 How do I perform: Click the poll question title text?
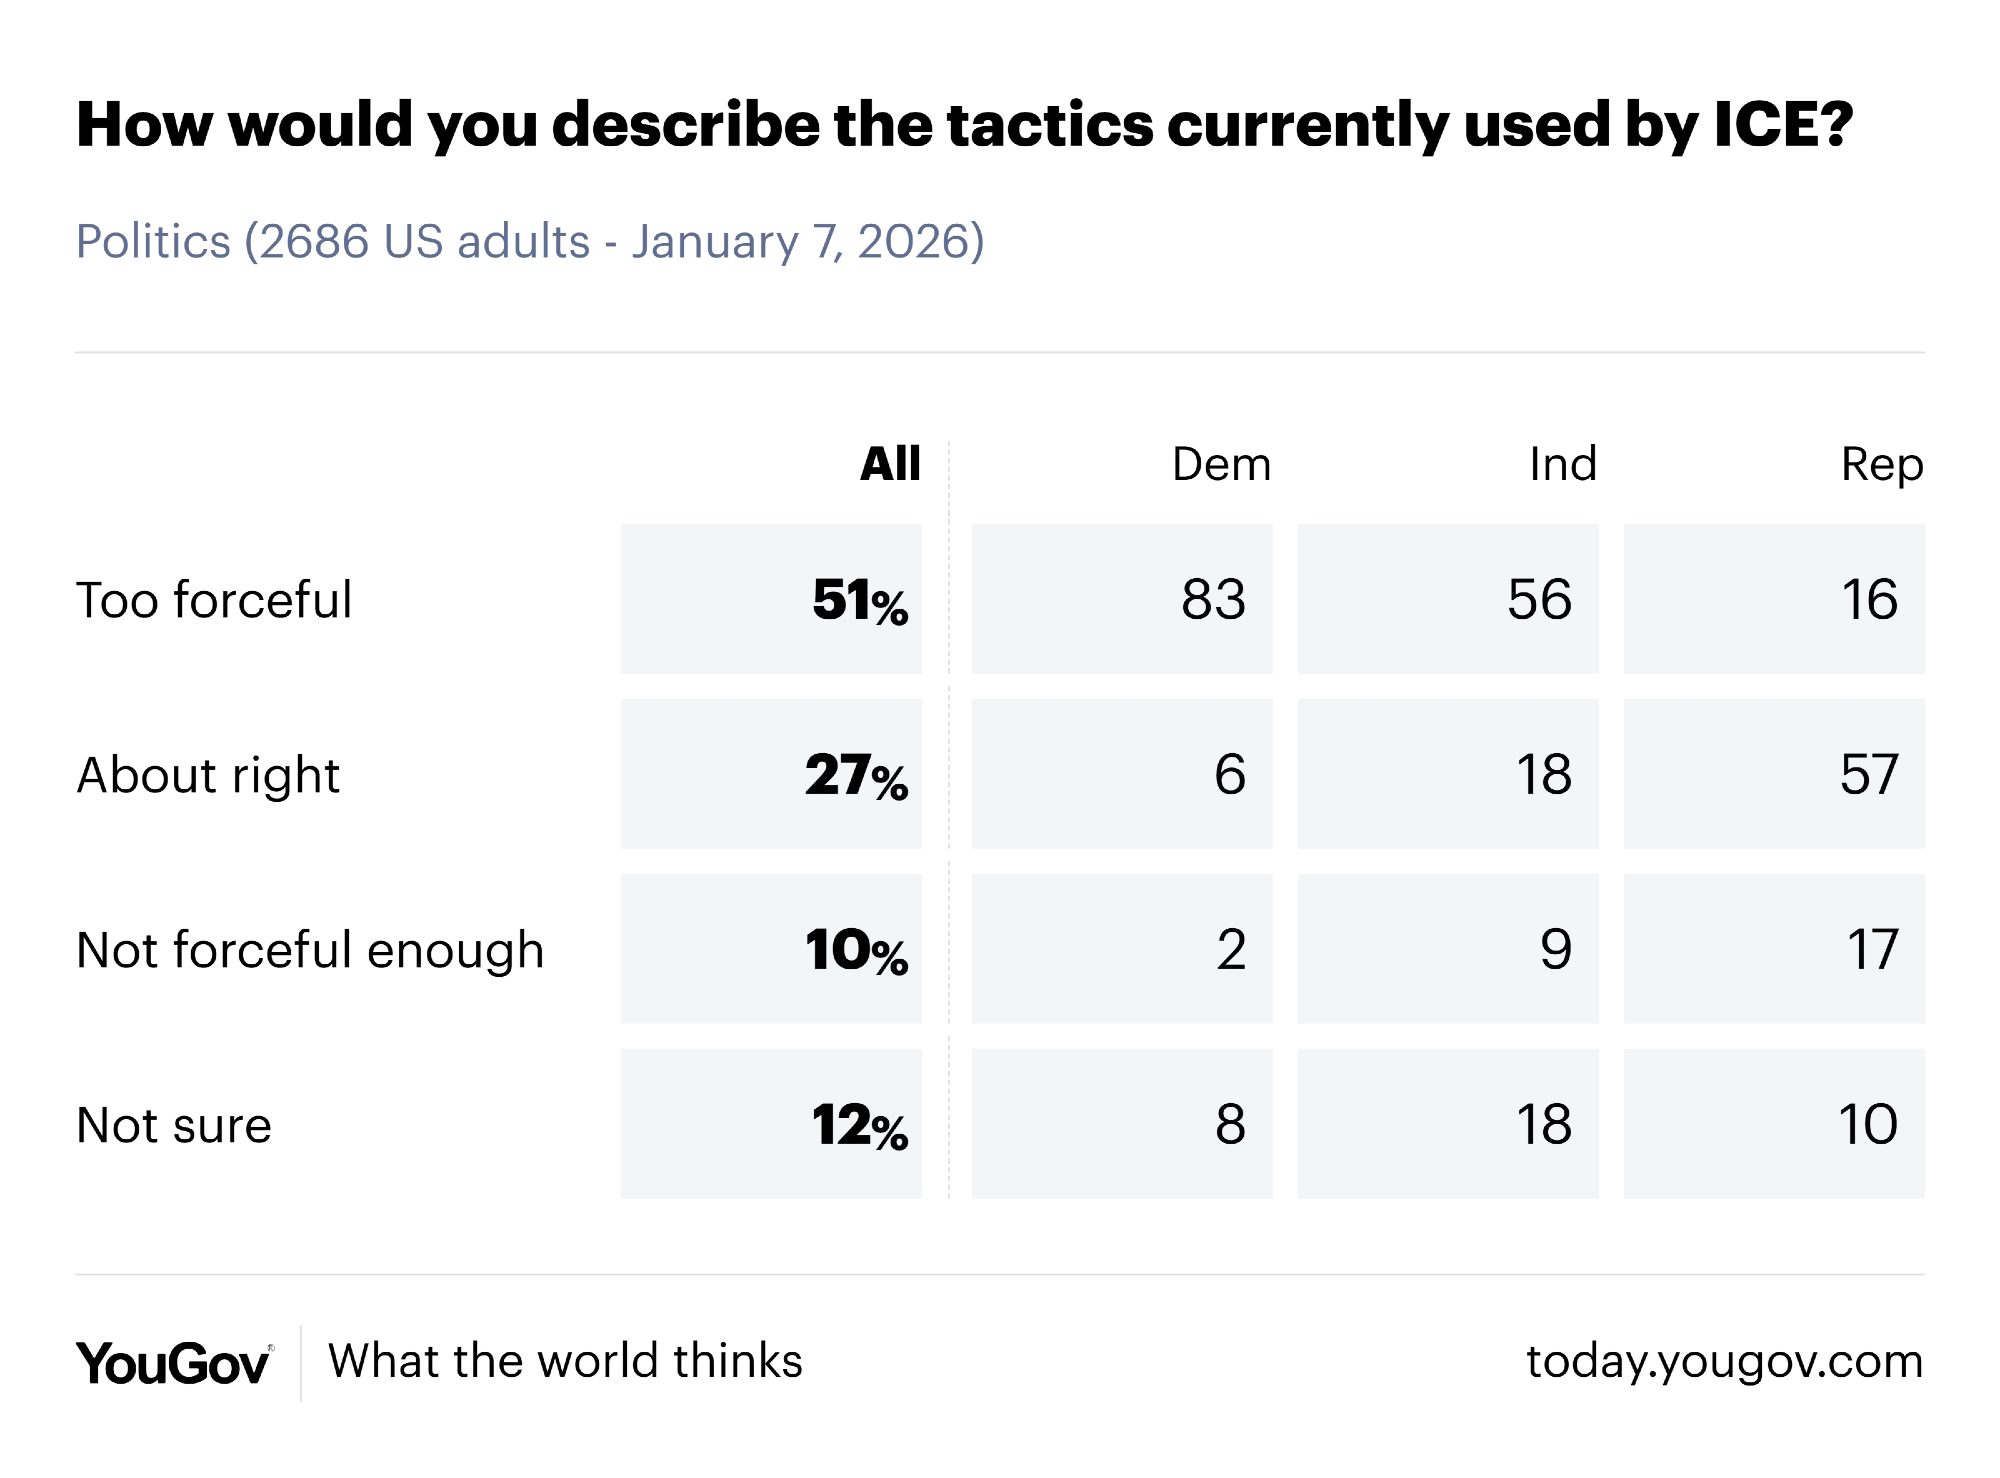click(x=965, y=125)
